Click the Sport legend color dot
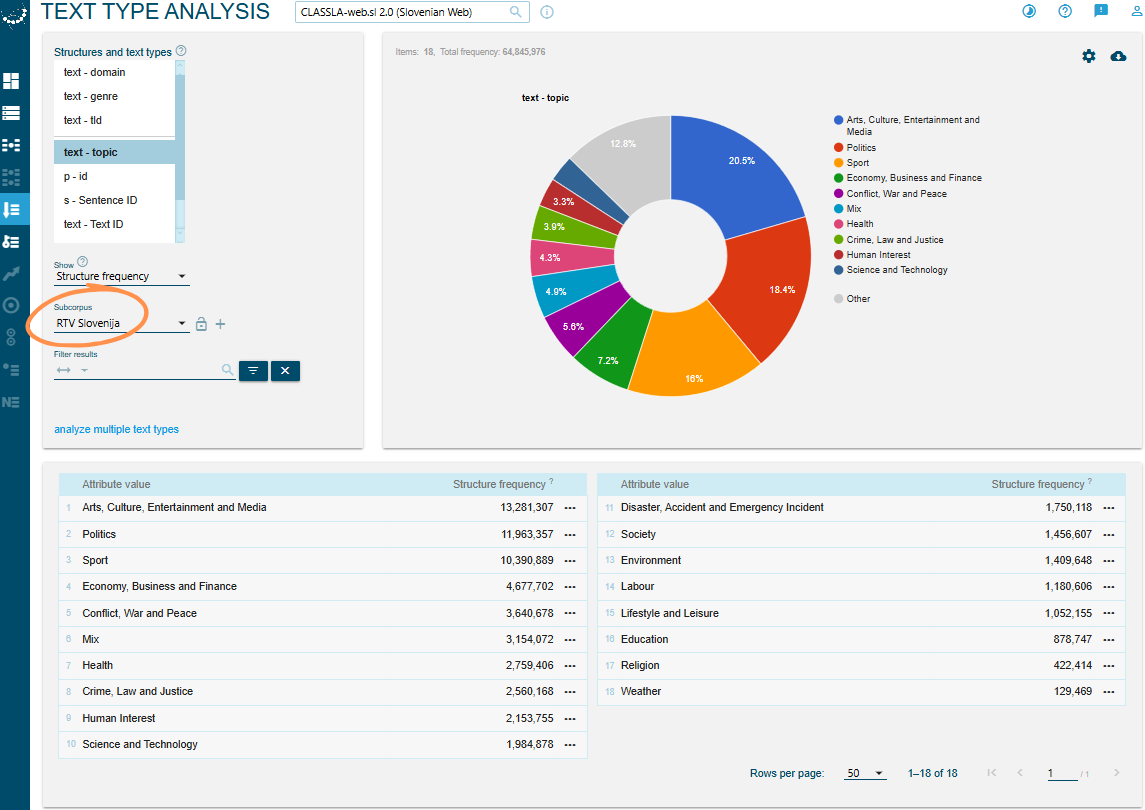 pyautogui.click(x=838, y=163)
